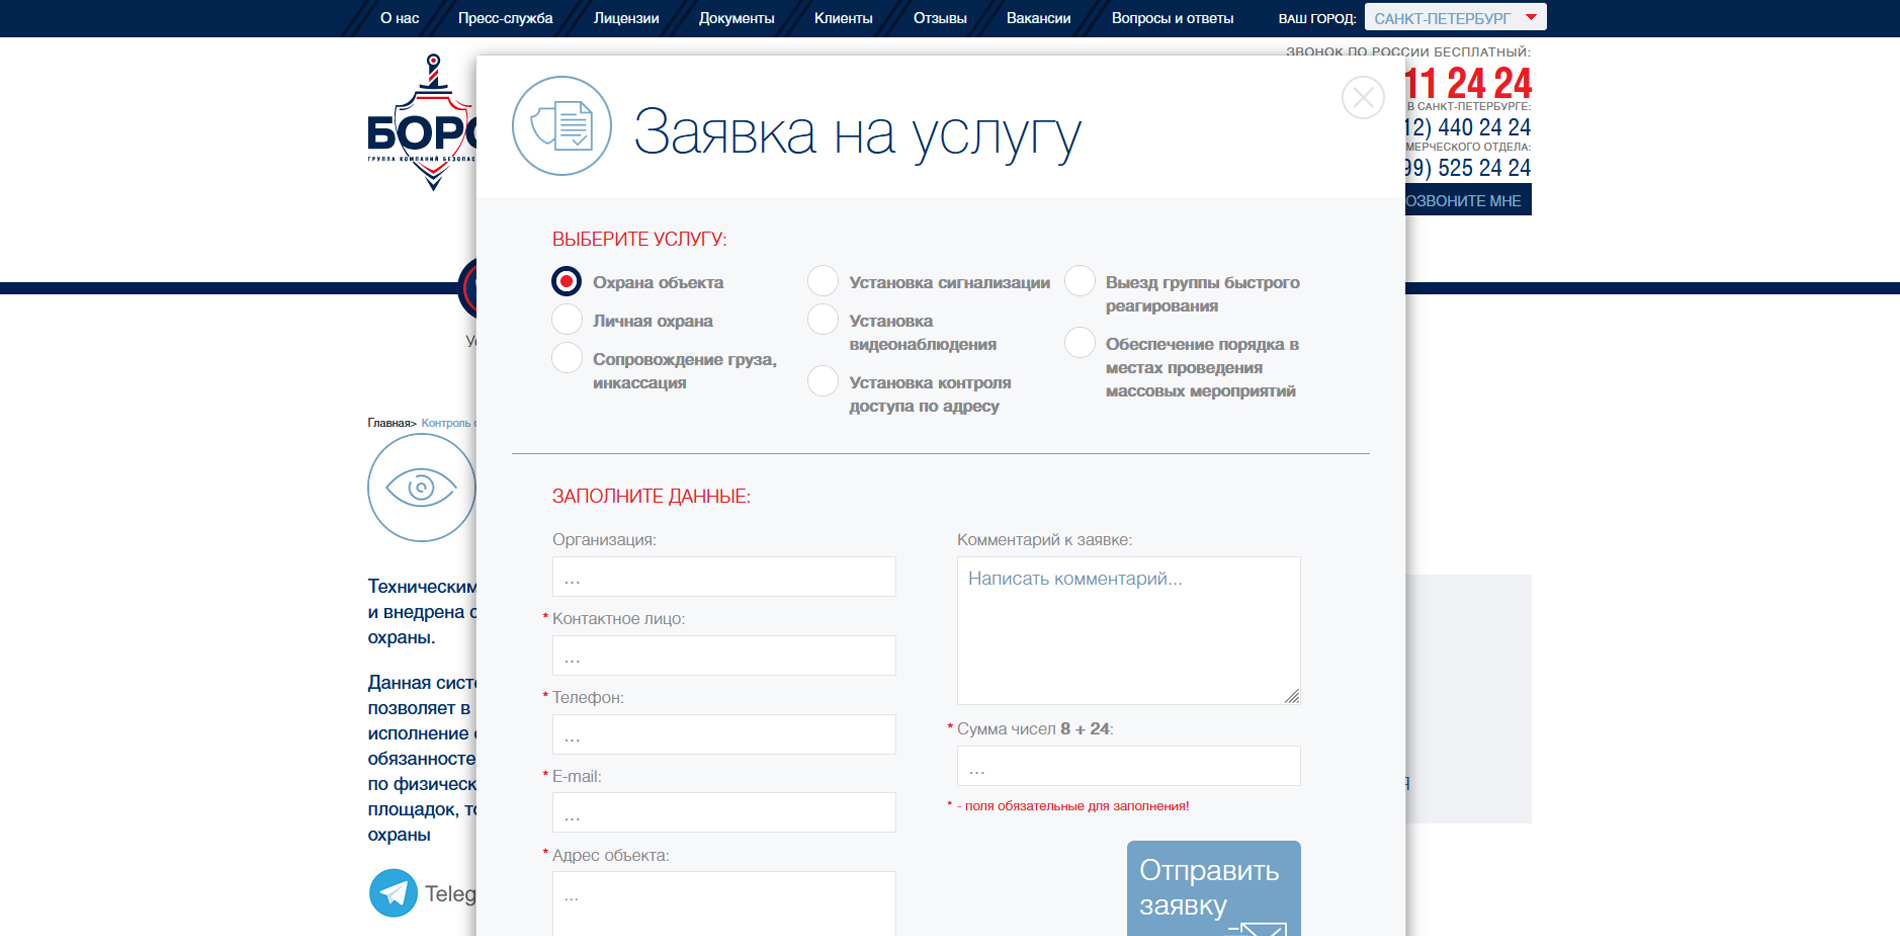Click the document shield icon in header
This screenshot has width=1900, height=936.
[x=562, y=126]
